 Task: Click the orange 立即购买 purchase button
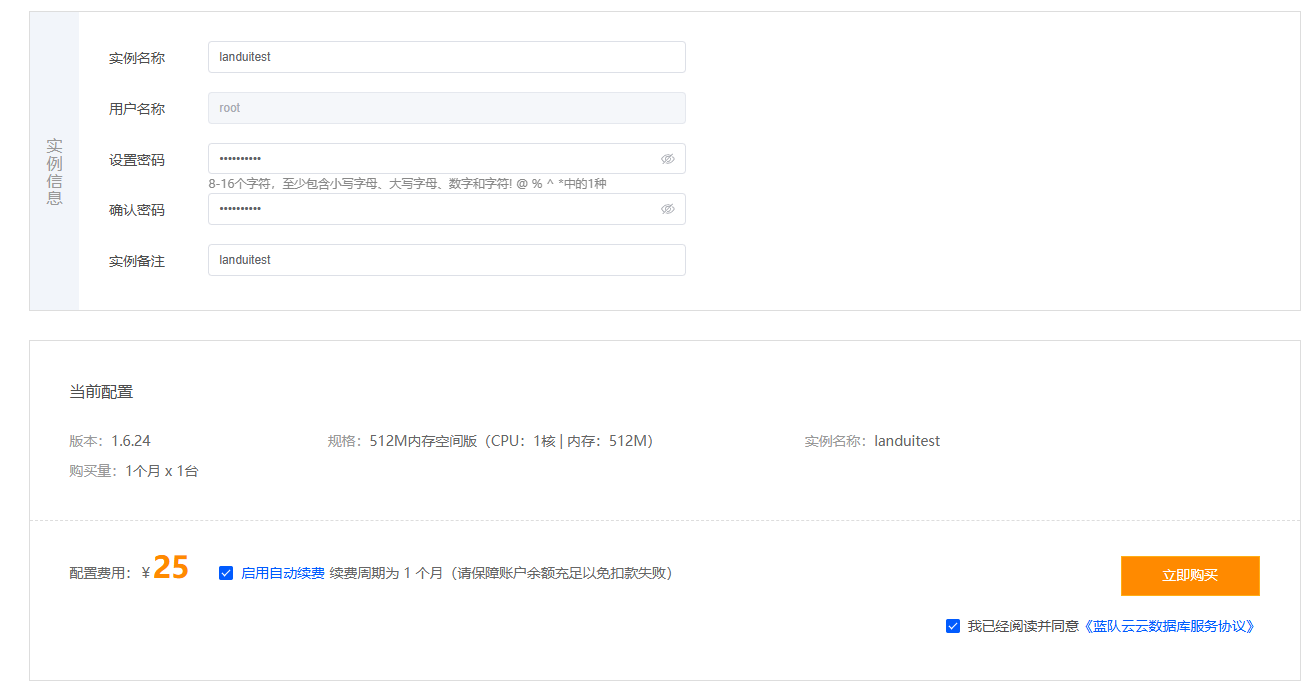1189,575
